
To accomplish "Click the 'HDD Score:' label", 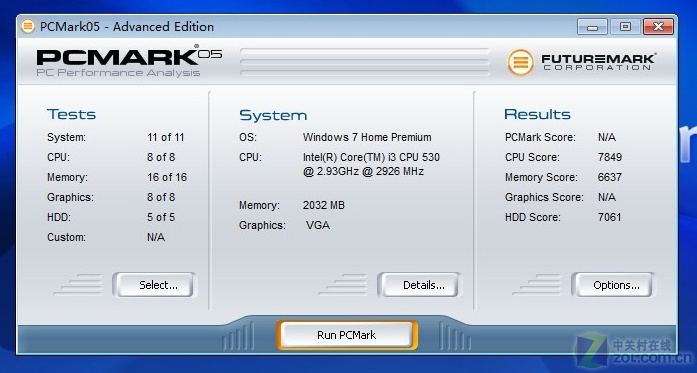I will 533,217.
